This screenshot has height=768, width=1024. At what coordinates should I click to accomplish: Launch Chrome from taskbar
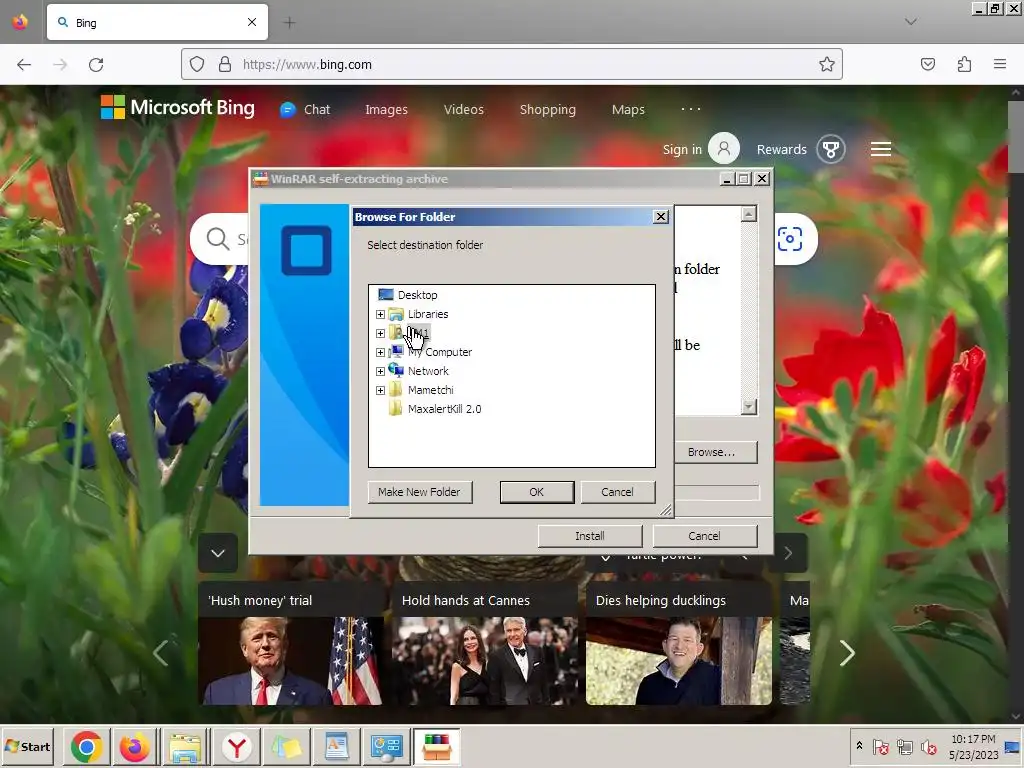(86, 747)
